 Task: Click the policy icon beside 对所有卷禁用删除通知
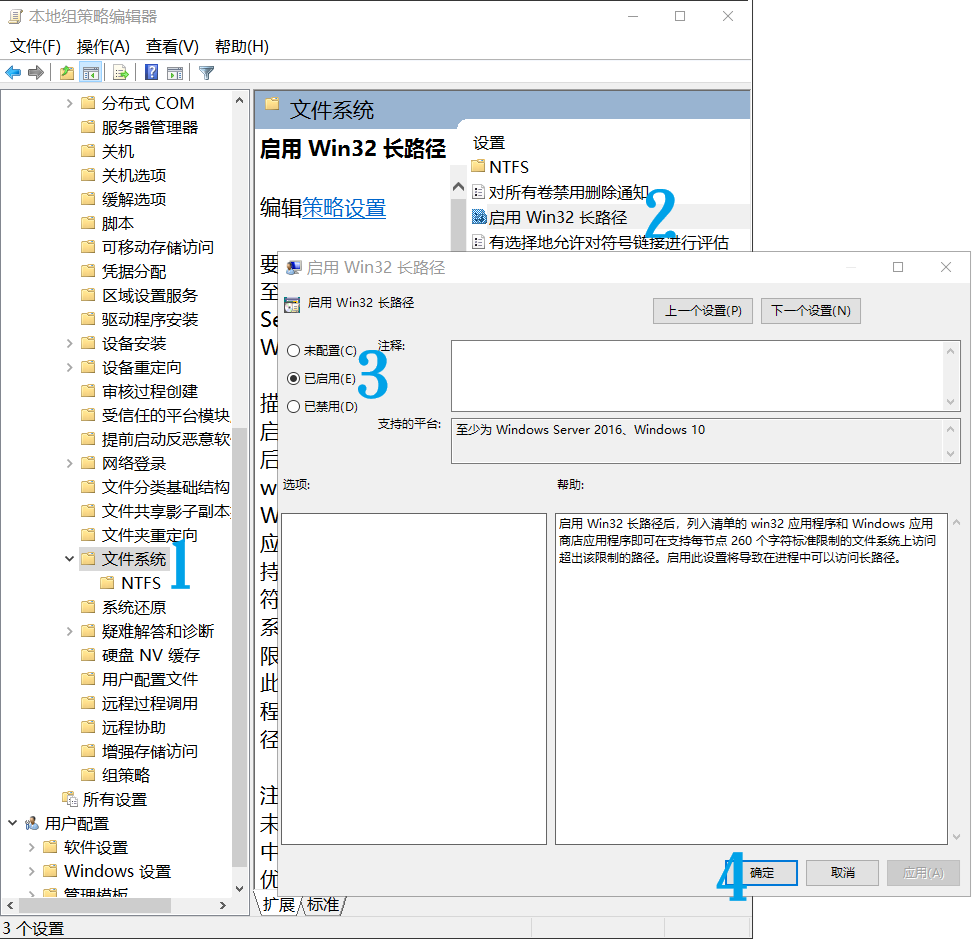coord(478,192)
